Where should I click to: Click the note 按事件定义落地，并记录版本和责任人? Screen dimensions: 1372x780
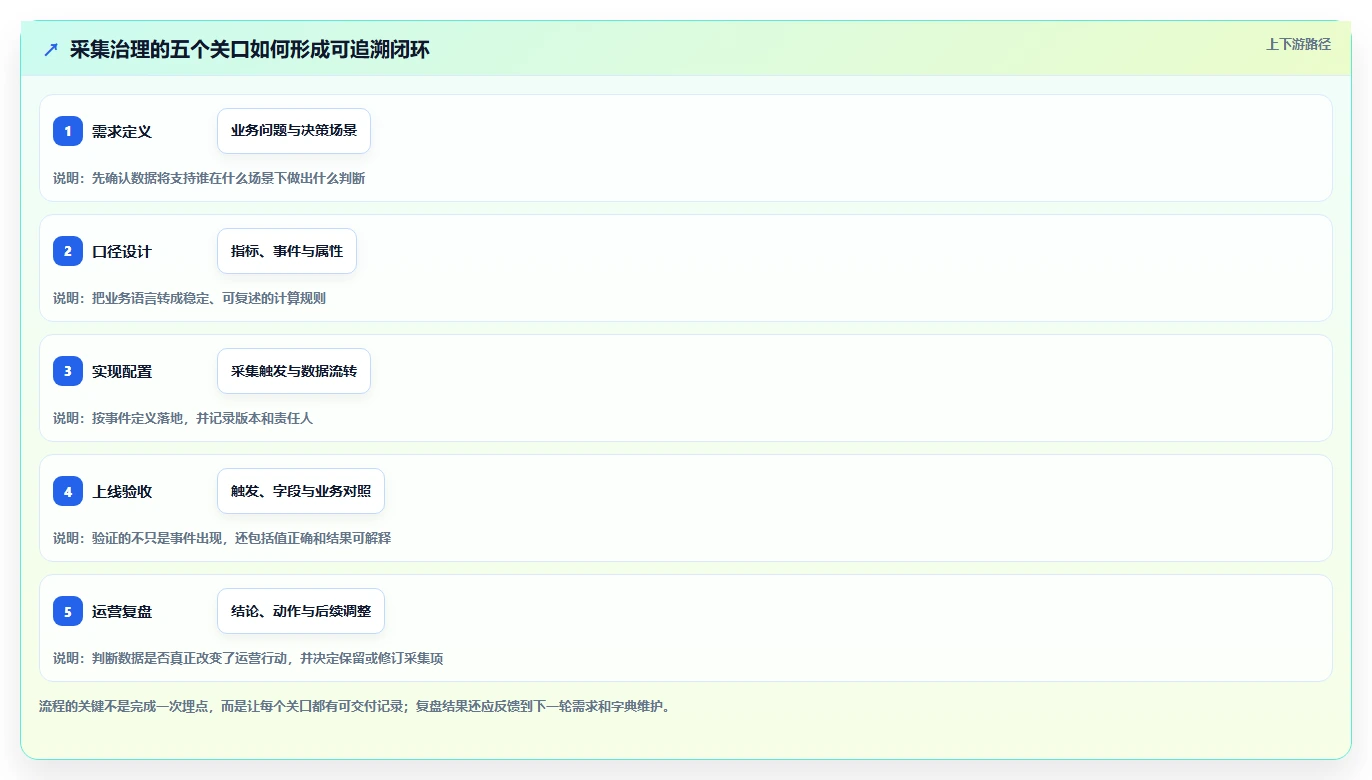click(202, 418)
